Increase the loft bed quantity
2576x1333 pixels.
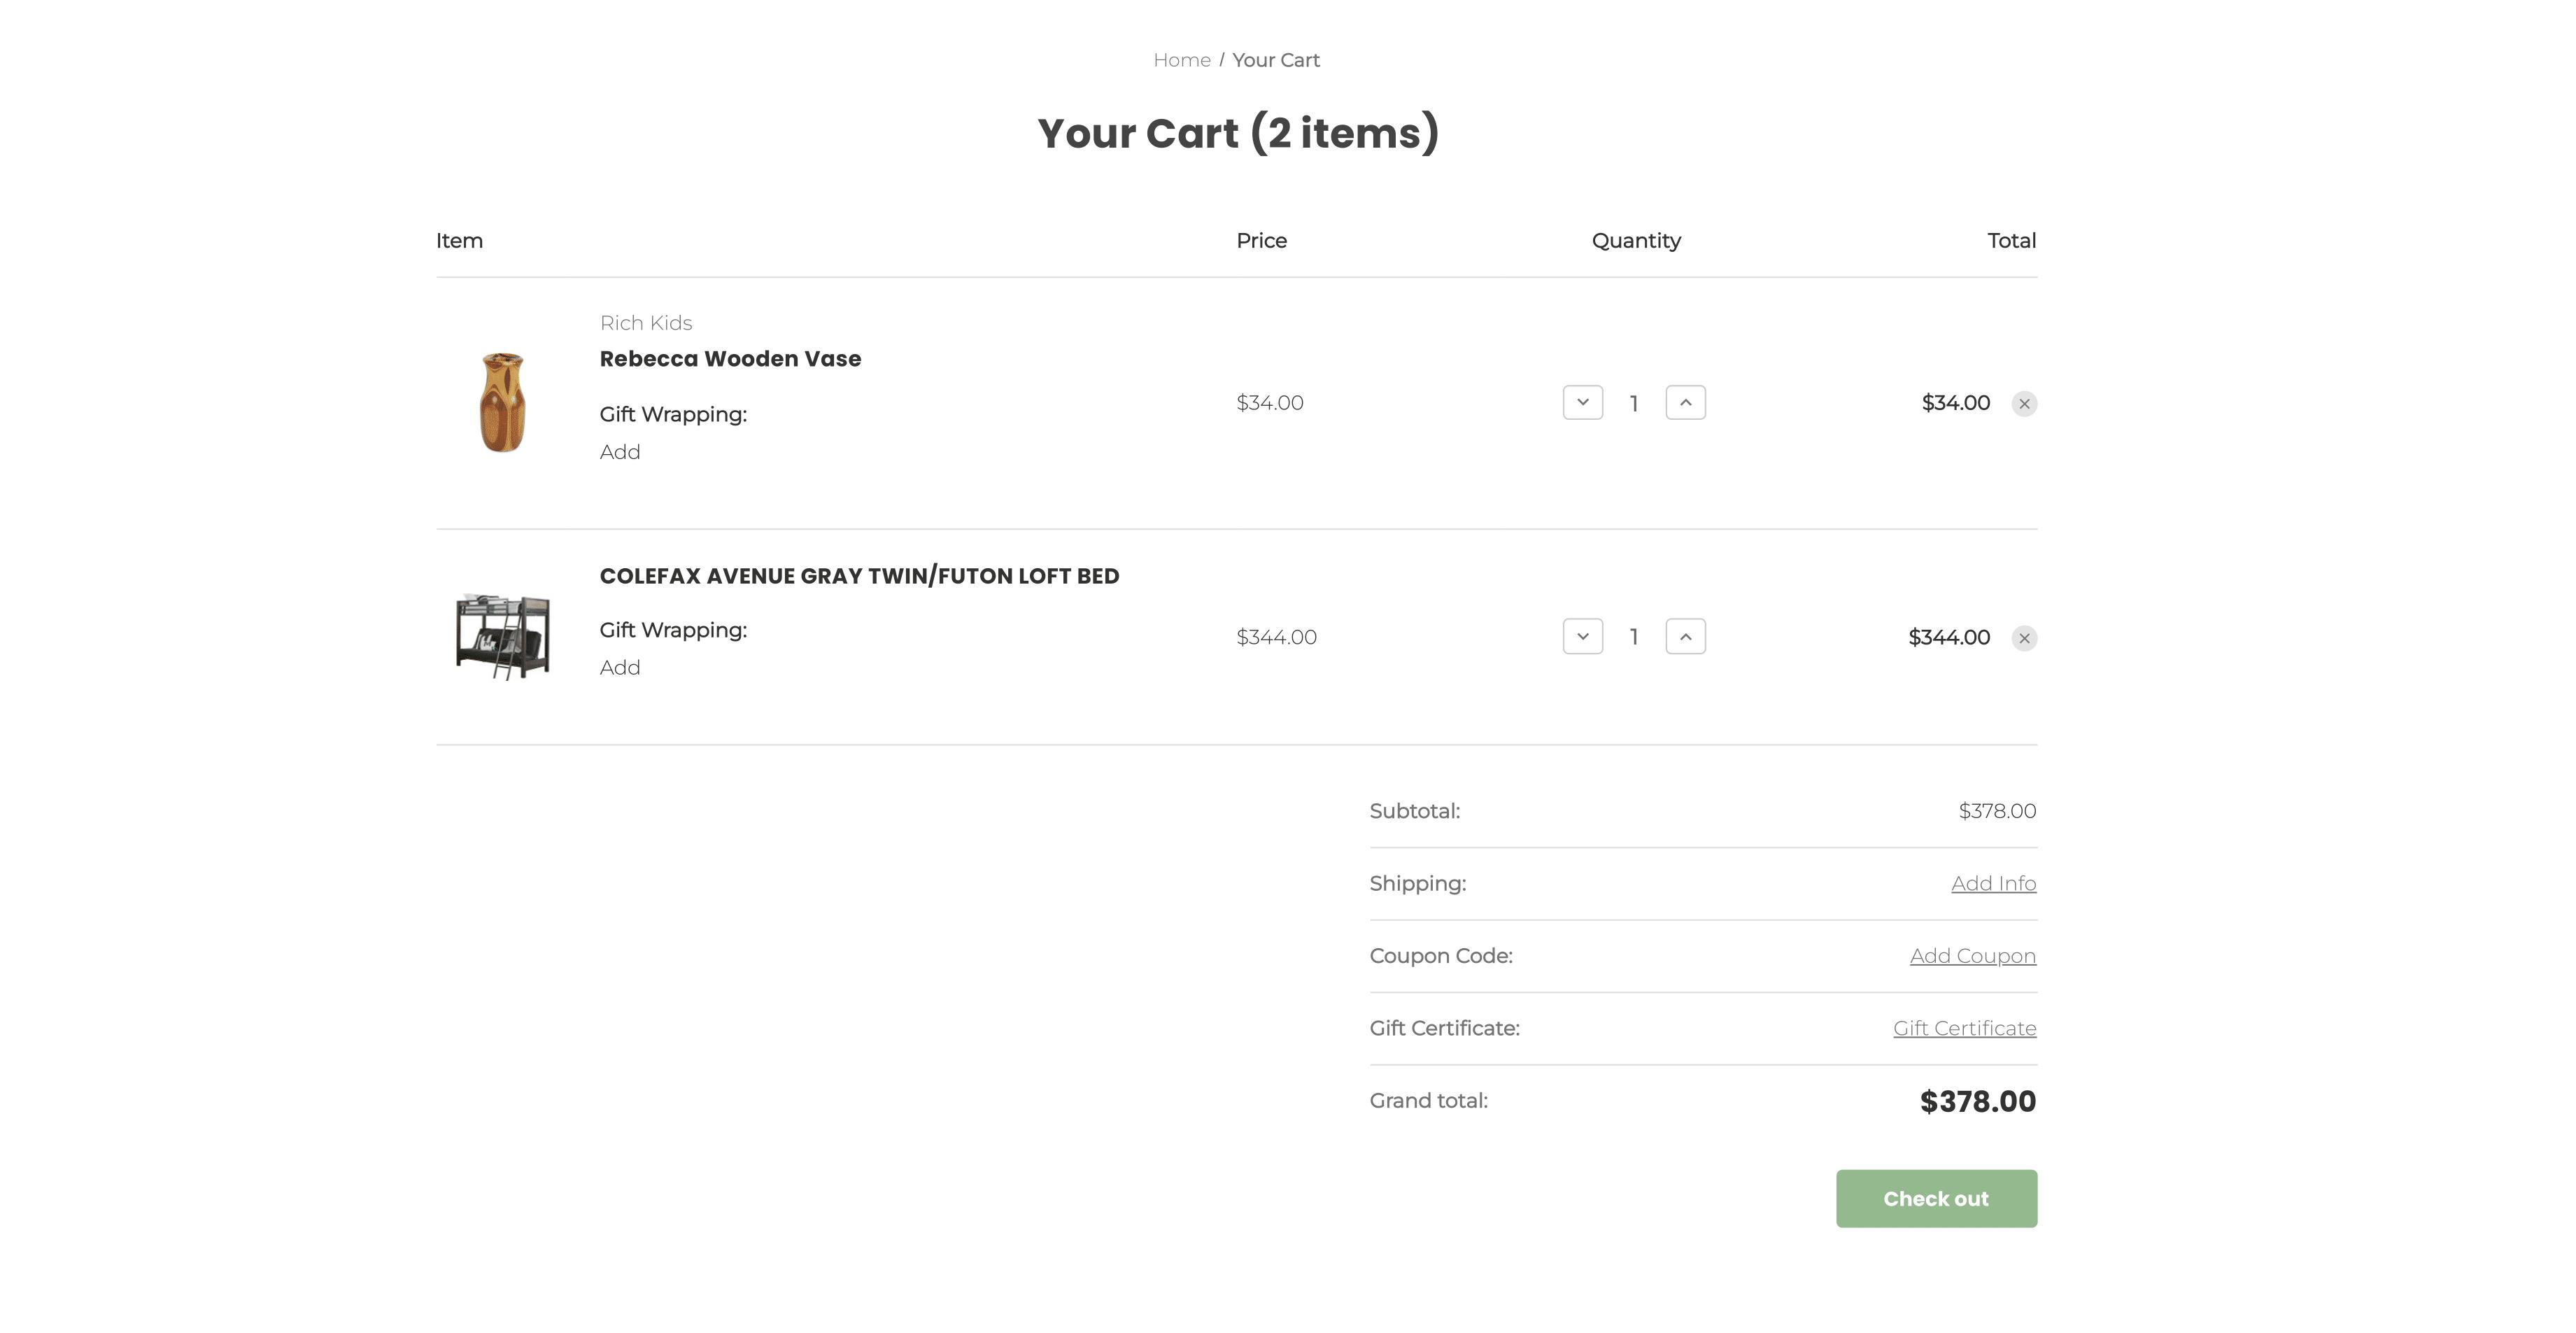click(x=1685, y=636)
